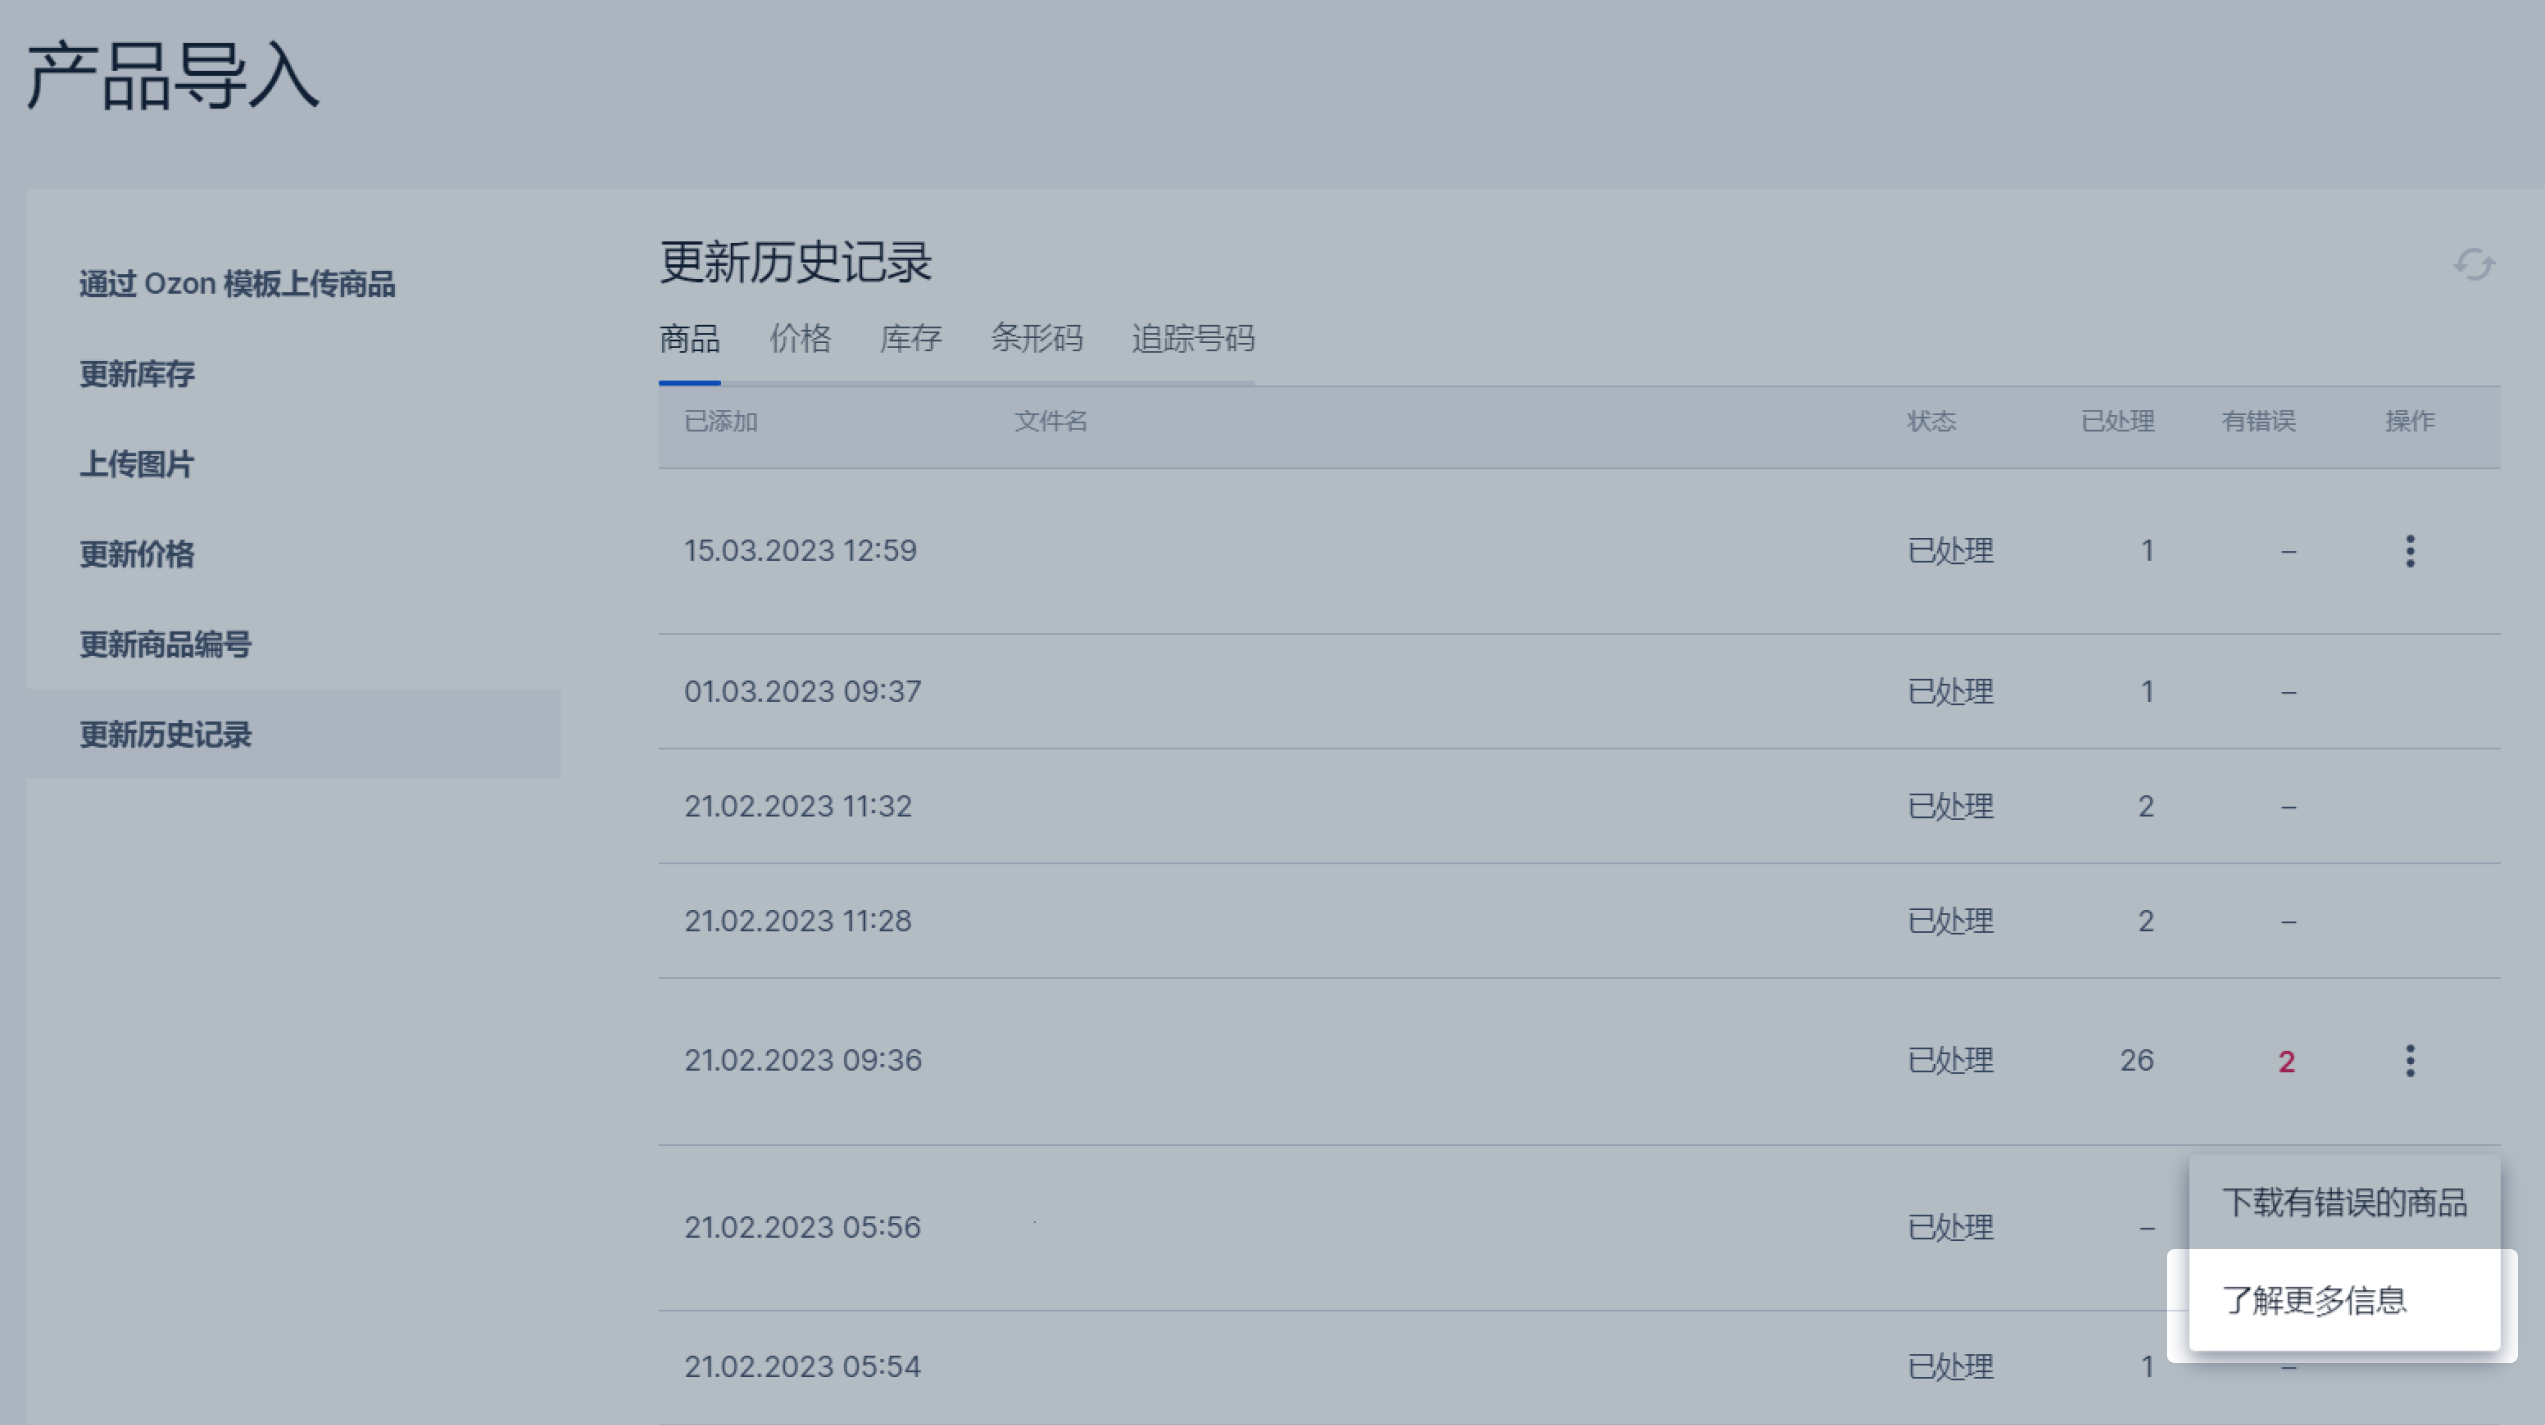Click the 已添加 column header

721,422
